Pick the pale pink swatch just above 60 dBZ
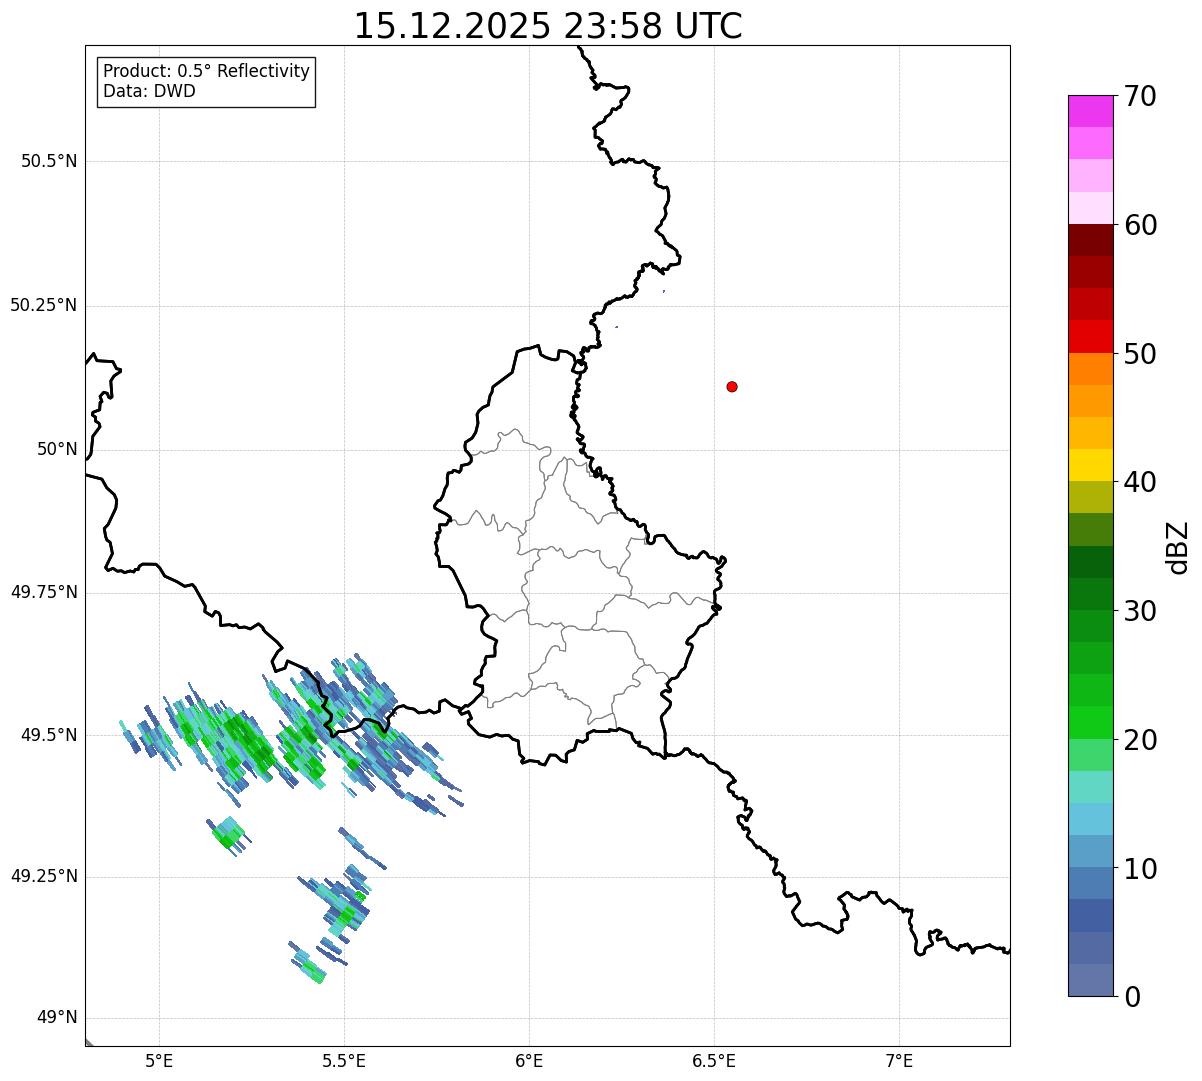The height and width of the screenshot is (1081, 1202). [x=1091, y=208]
